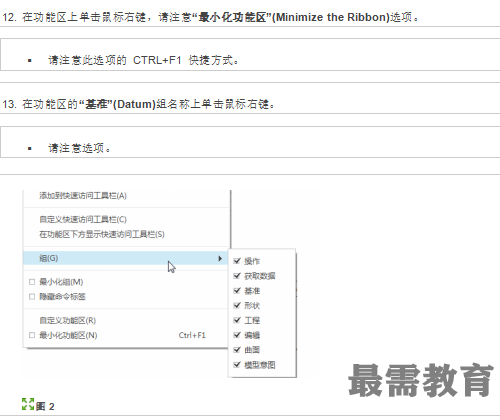Viewport: 500px width, 420px height.
Task: Toggle the 基准 group checkbox
Action: click(x=237, y=291)
